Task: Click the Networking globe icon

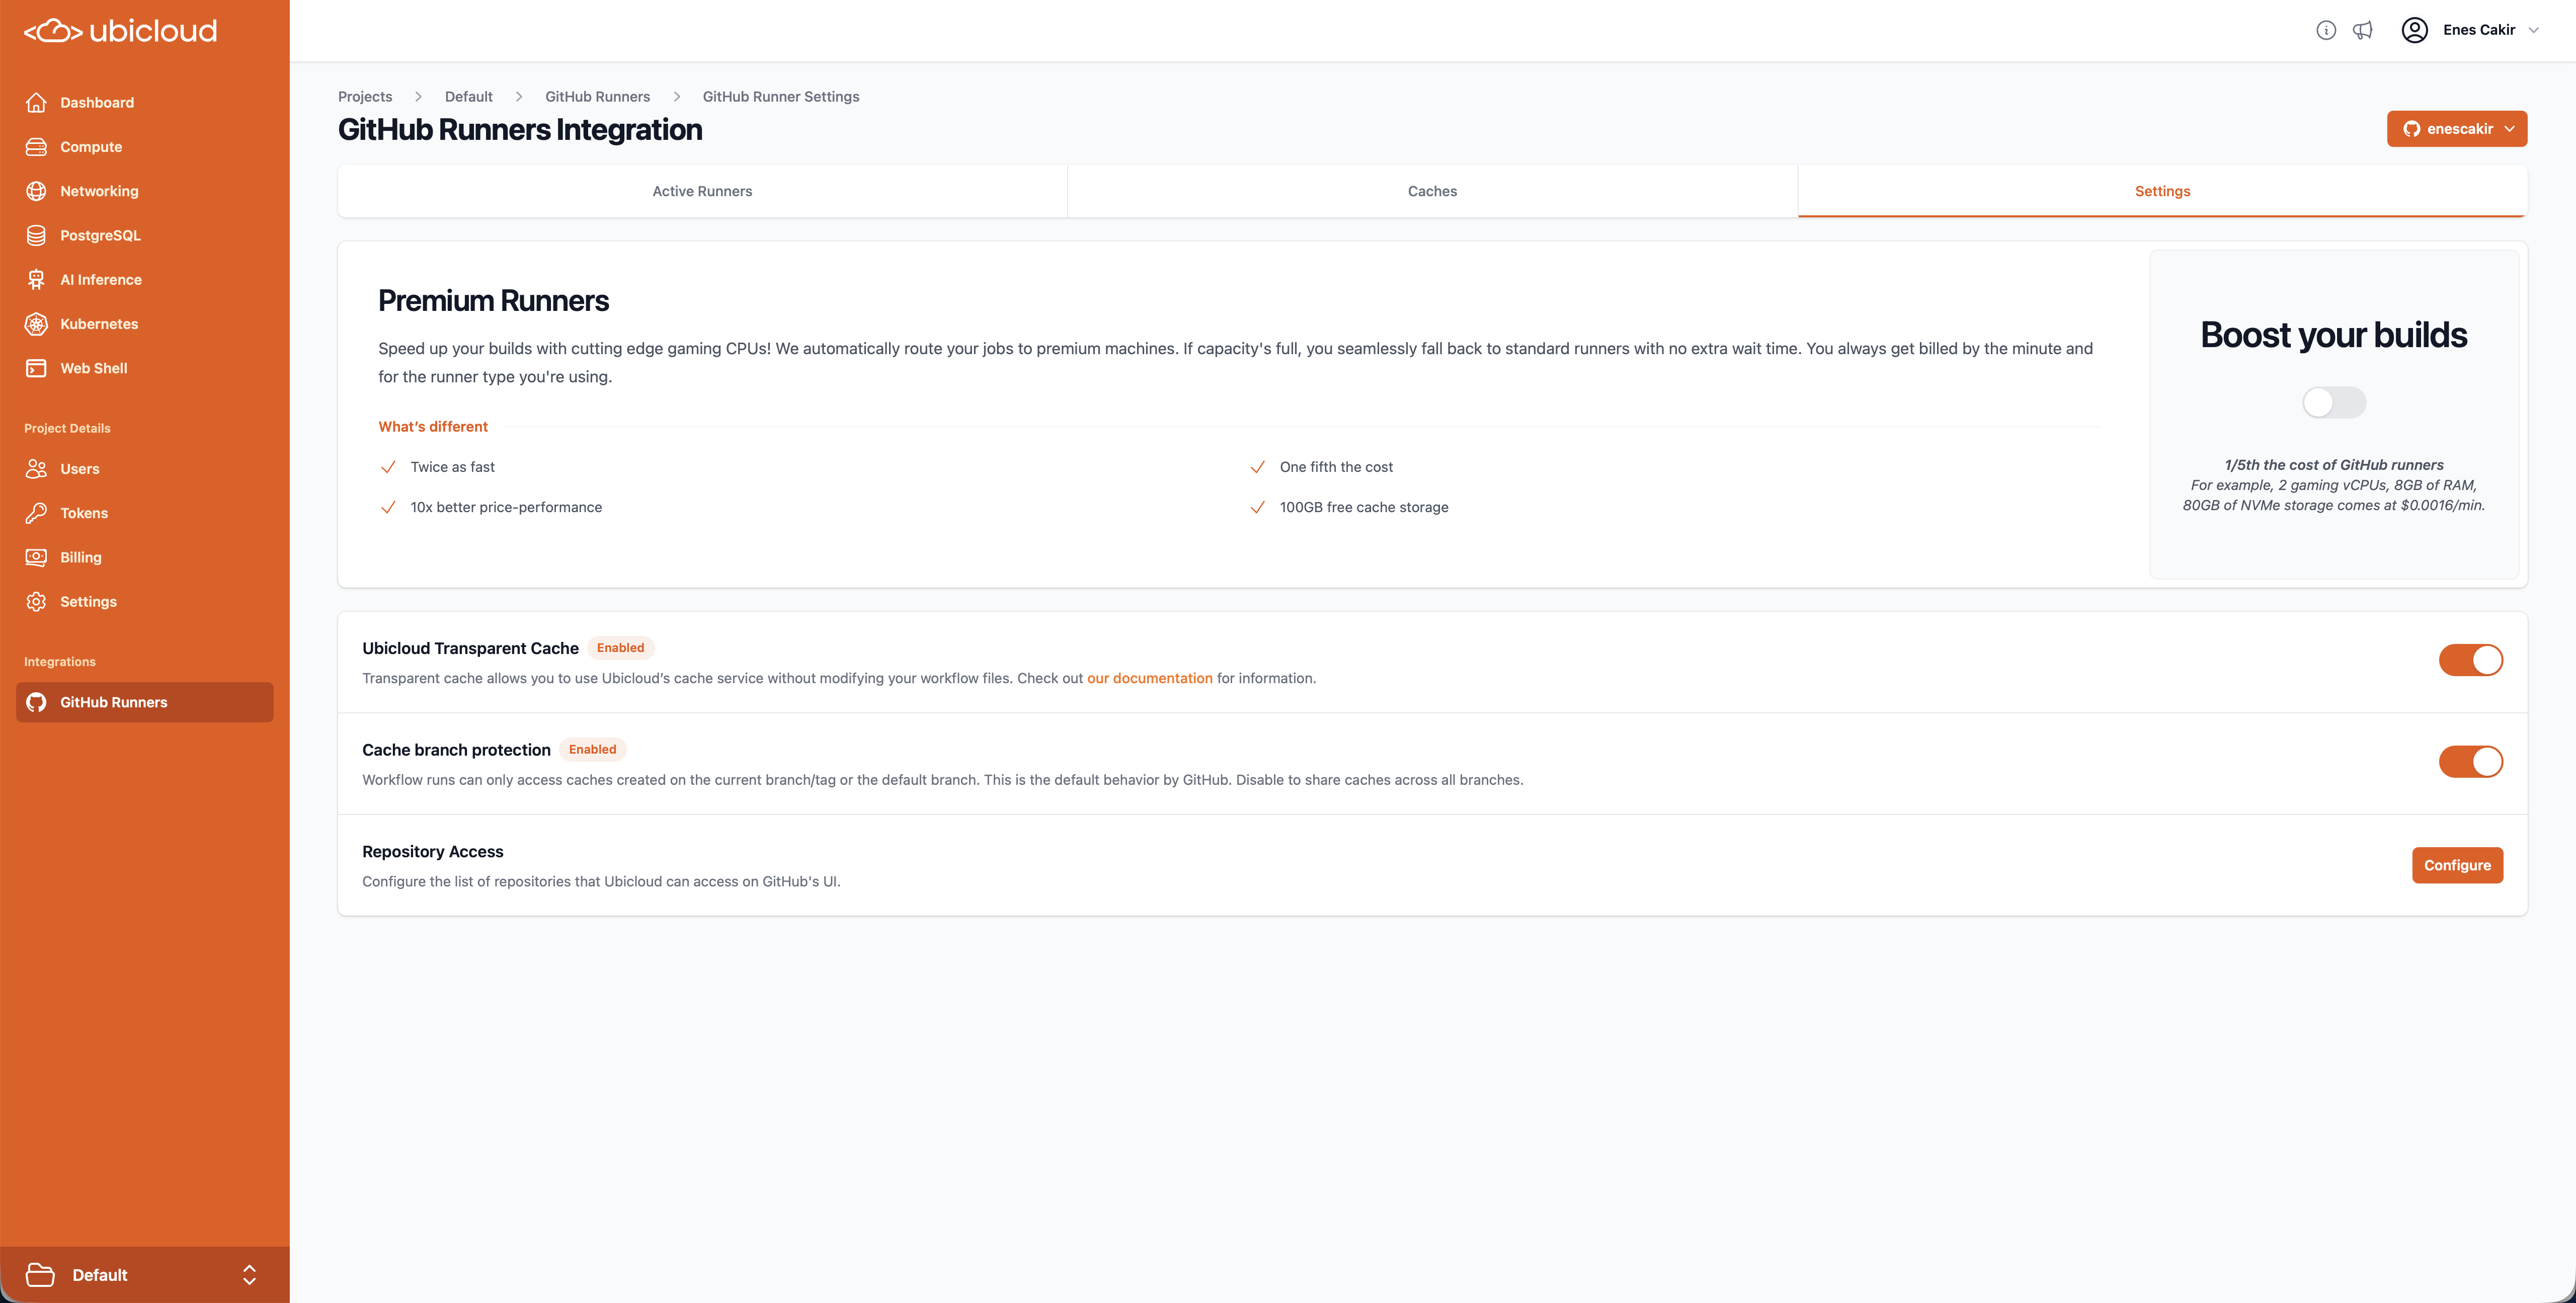Action: (36, 191)
